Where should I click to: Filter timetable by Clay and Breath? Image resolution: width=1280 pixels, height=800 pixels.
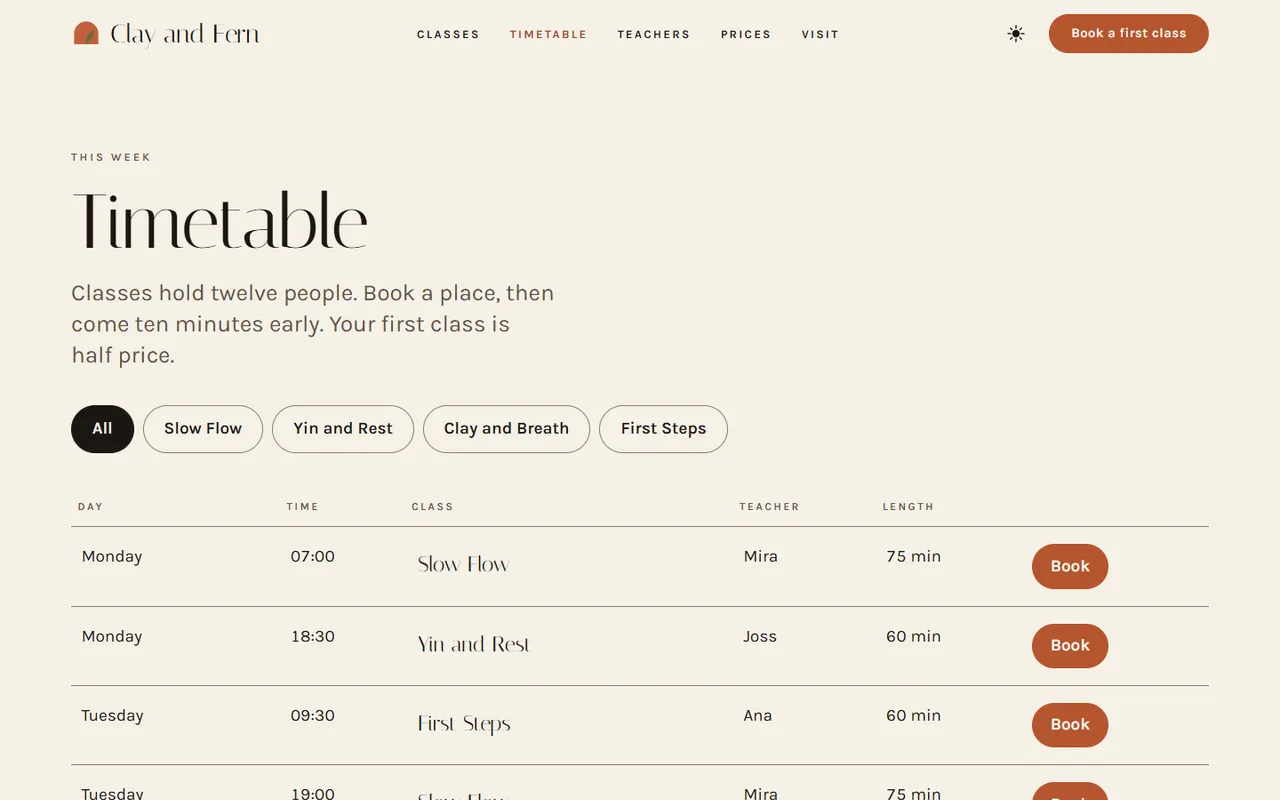click(506, 429)
